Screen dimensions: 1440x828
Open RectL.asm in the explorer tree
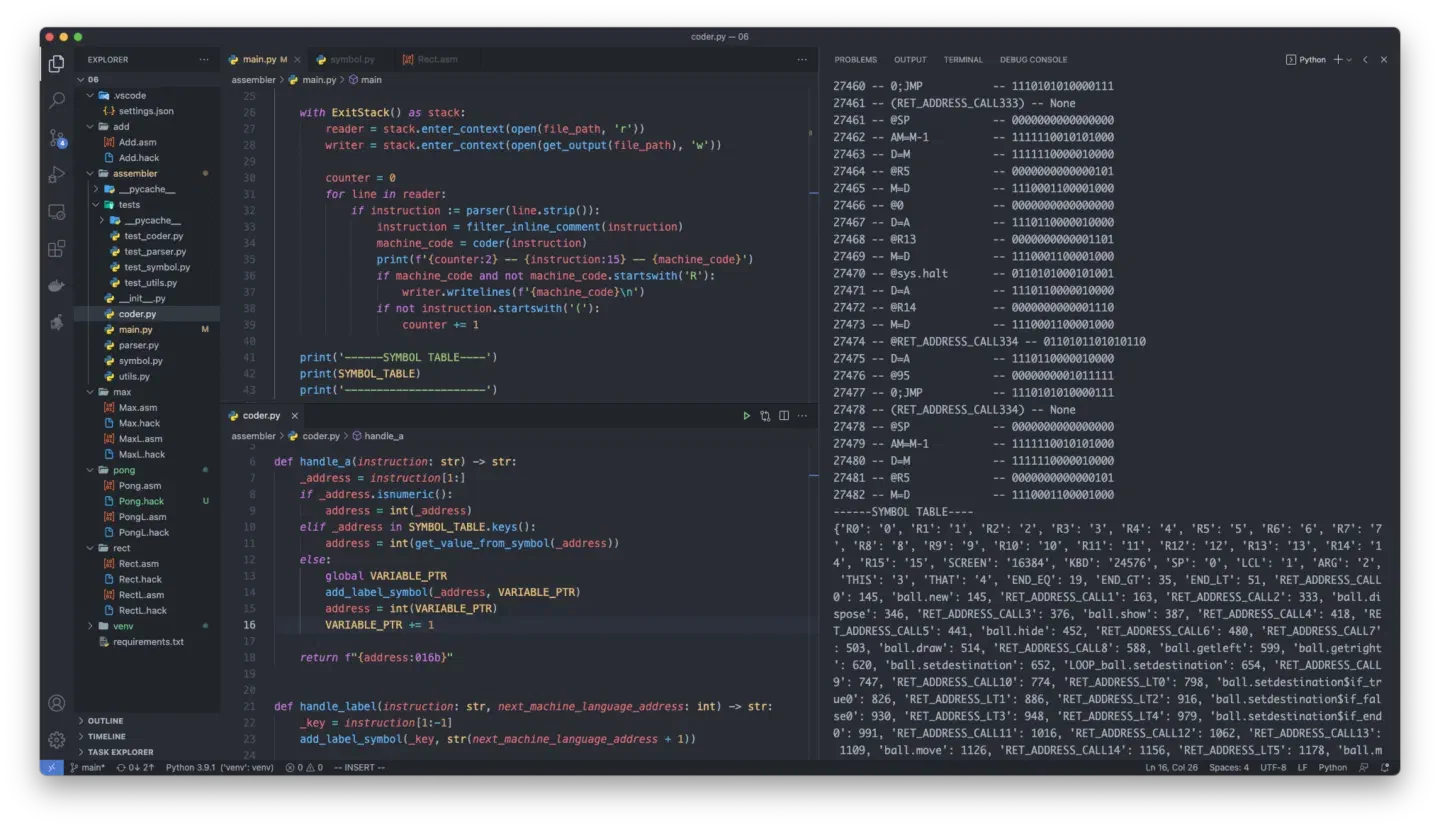point(141,595)
